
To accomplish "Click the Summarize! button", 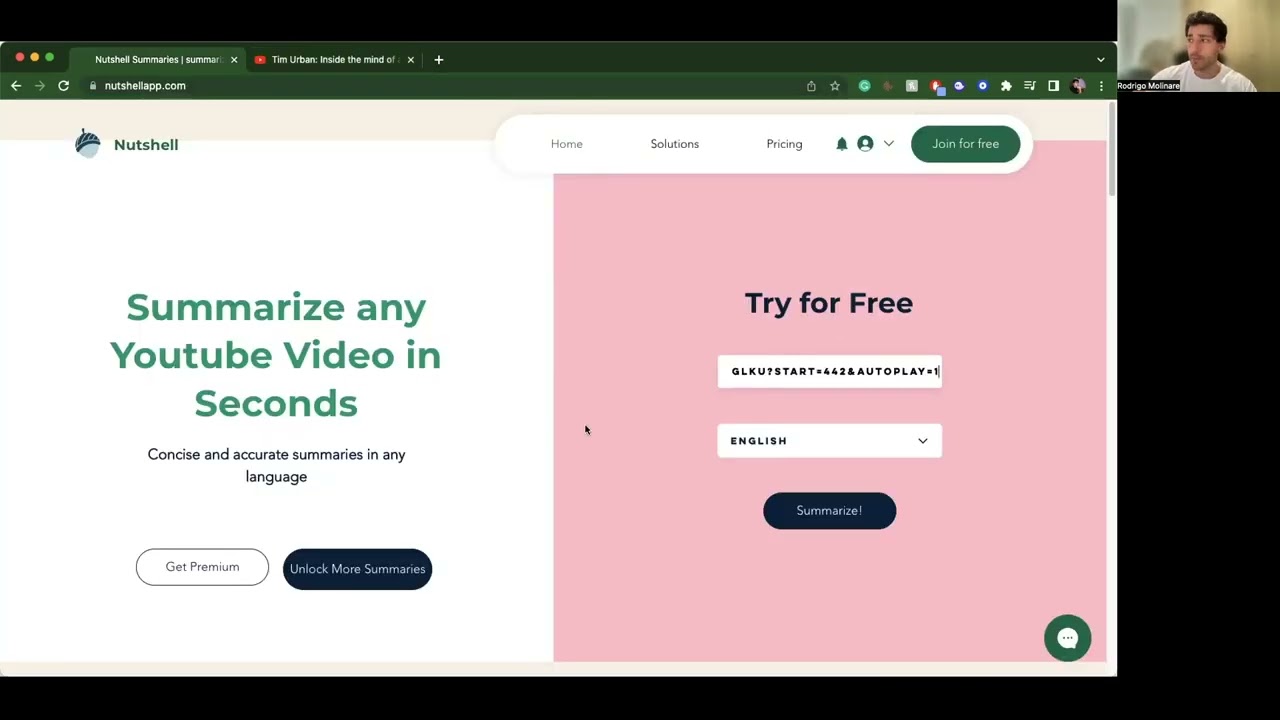I will [x=829, y=510].
